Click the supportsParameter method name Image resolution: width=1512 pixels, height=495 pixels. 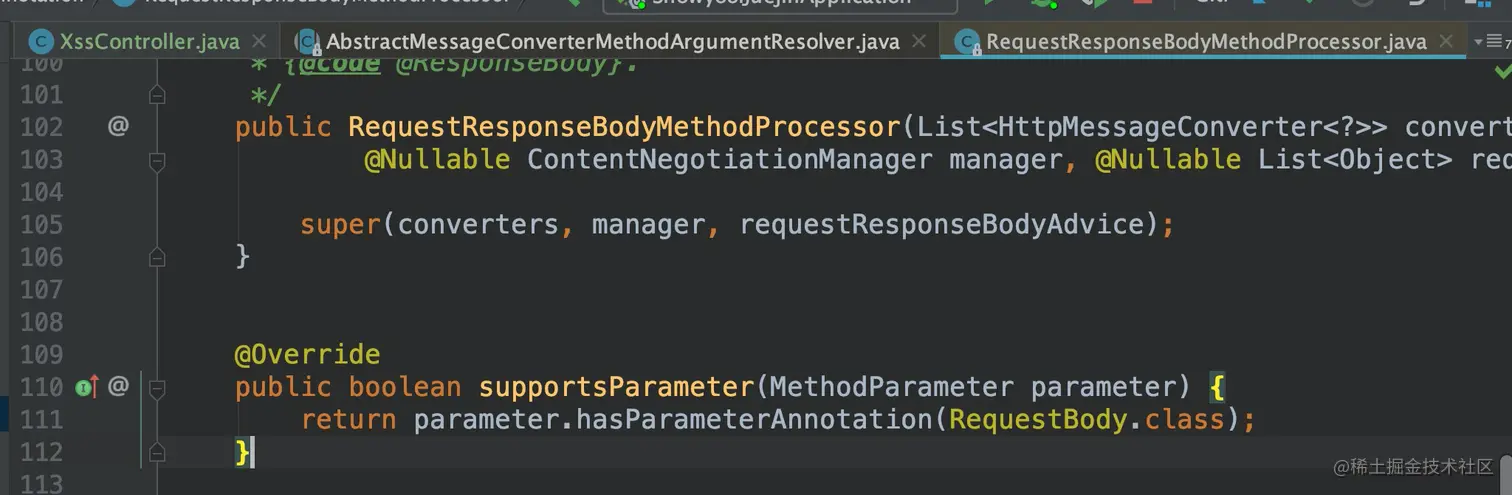(x=615, y=387)
